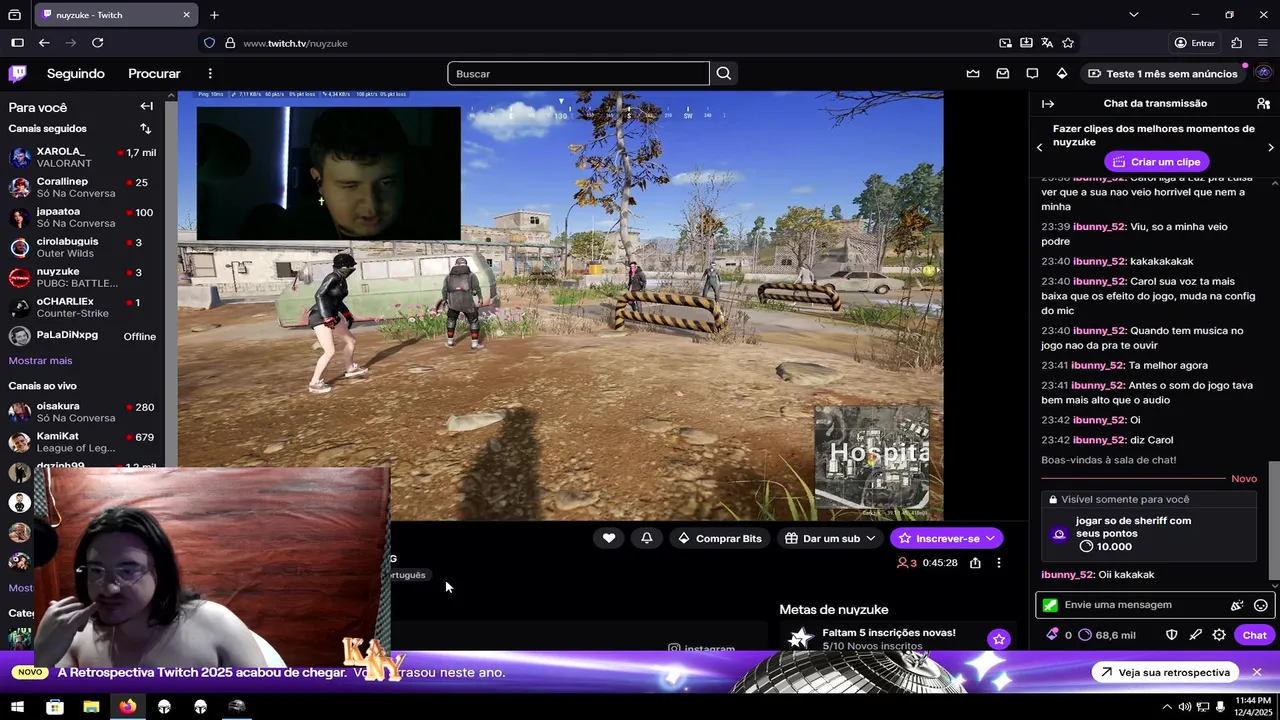Click the search magnifier button

tap(724, 73)
